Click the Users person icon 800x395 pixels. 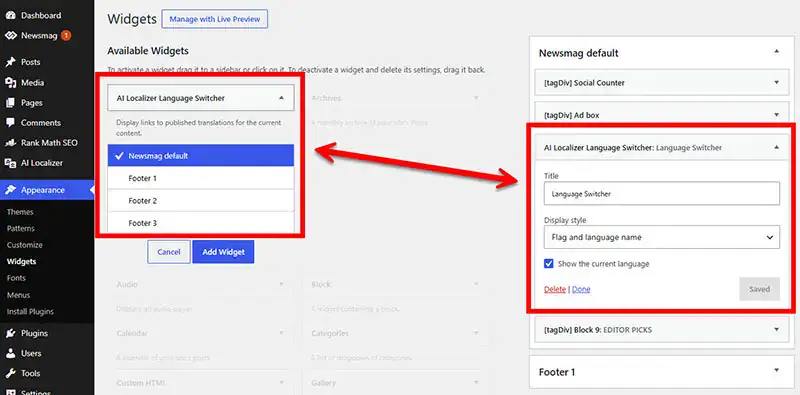click(x=11, y=353)
